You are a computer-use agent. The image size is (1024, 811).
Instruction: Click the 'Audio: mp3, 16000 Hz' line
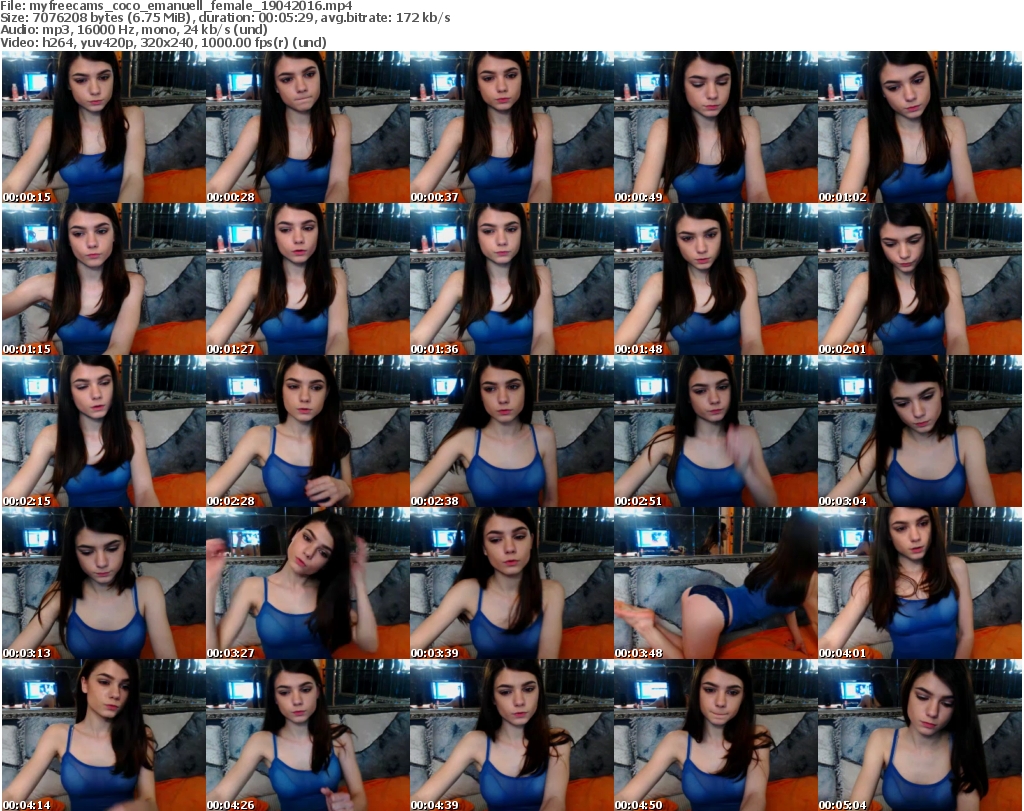(134, 30)
